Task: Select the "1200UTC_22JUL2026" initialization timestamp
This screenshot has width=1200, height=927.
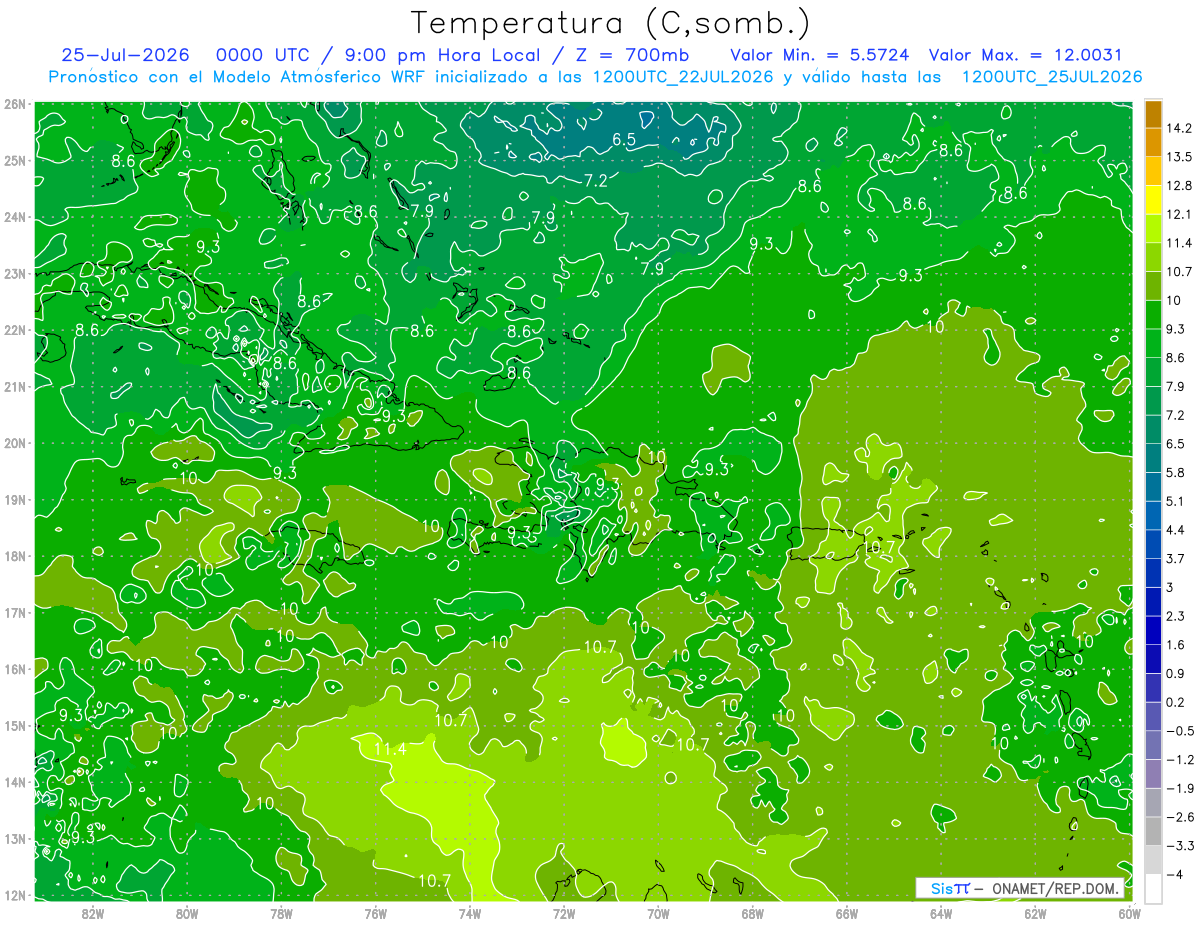Action: [x=684, y=76]
